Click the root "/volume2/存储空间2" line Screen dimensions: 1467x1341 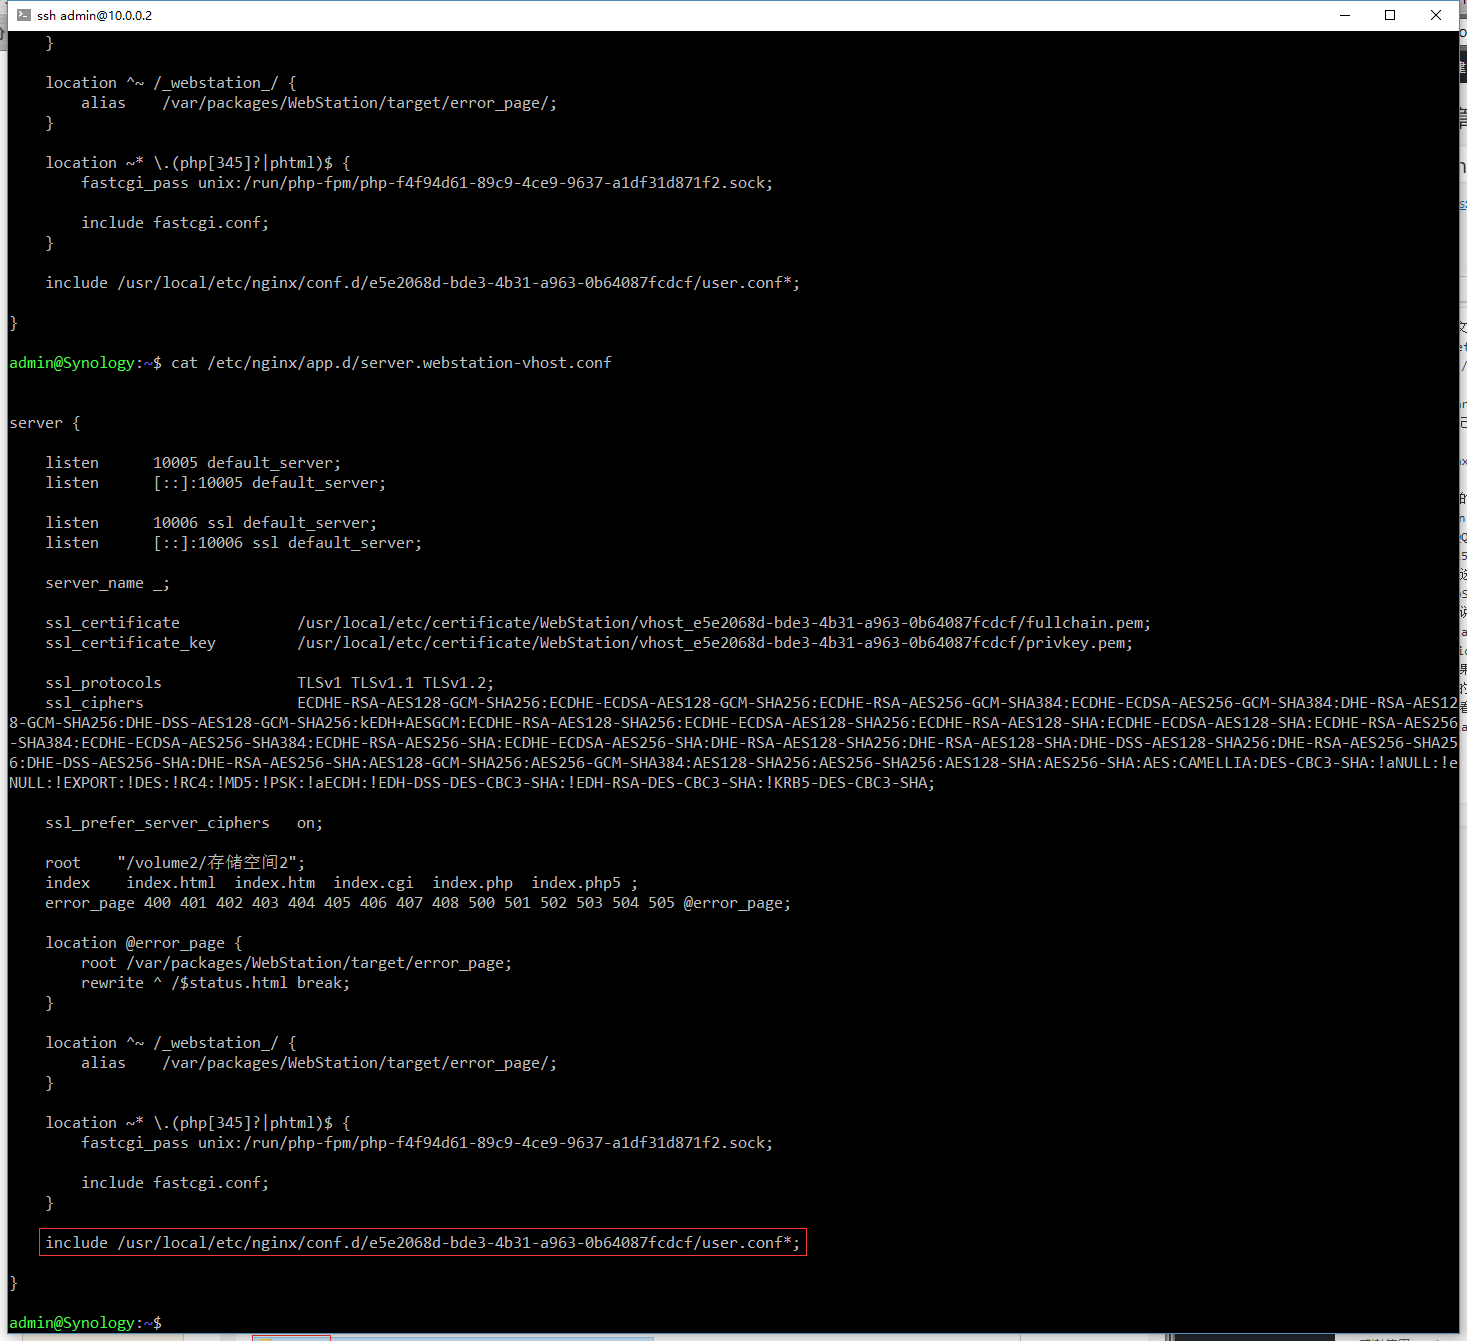point(175,862)
